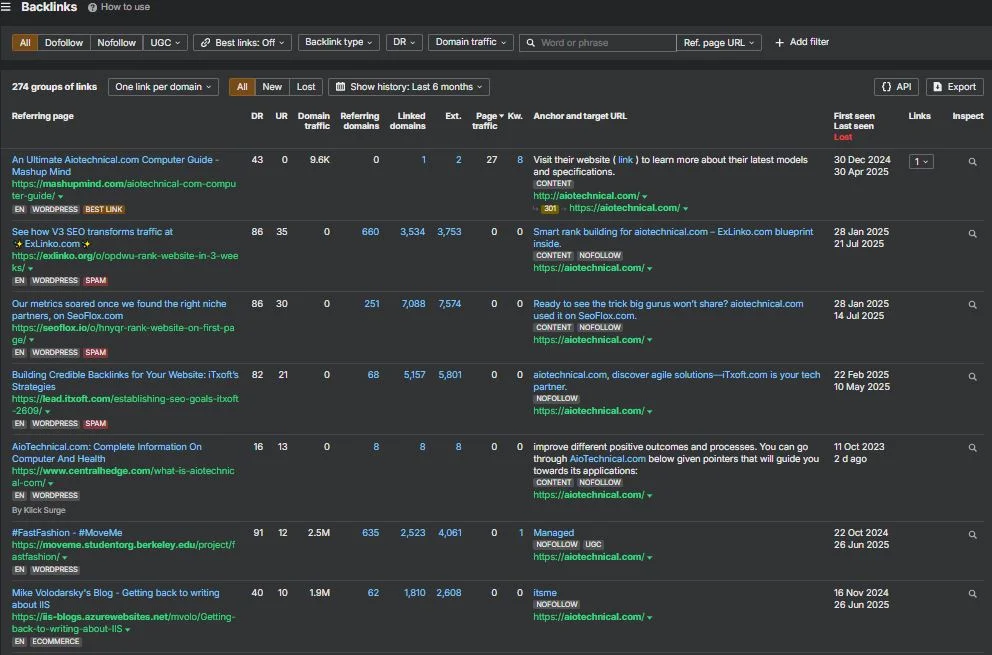Click the 301 redirect badge
The image size is (992, 655).
(x=550, y=208)
